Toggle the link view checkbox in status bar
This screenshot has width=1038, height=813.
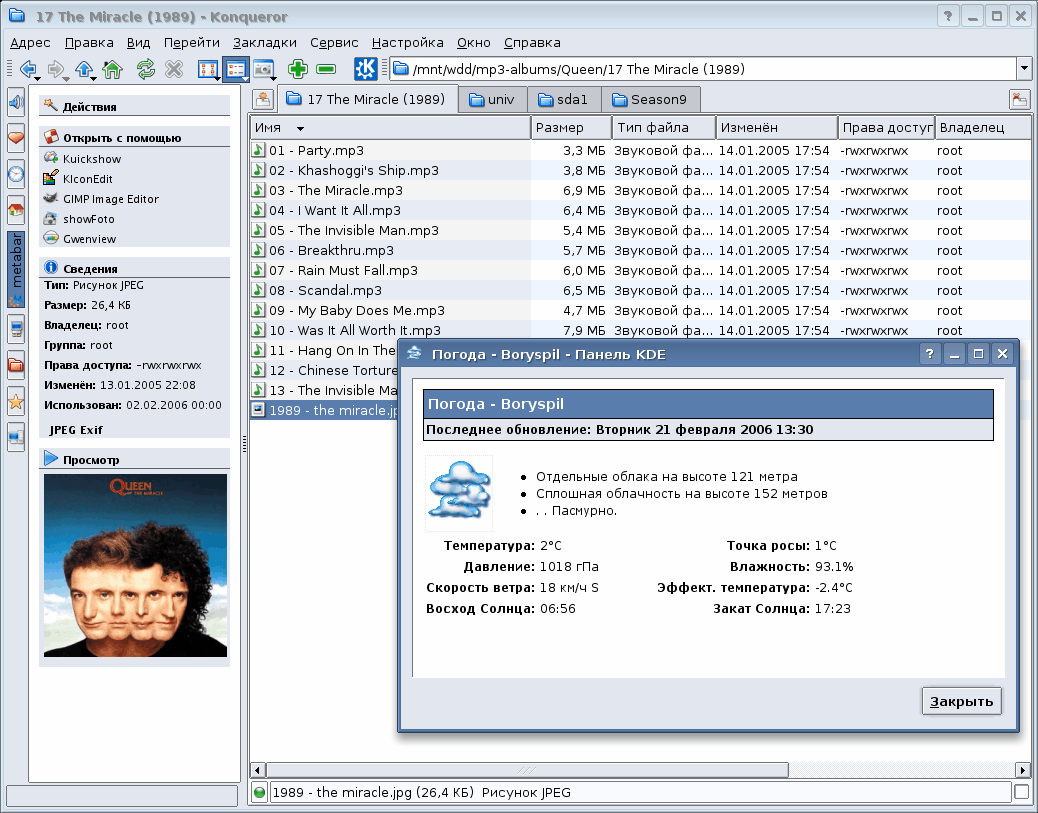coord(1021,792)
